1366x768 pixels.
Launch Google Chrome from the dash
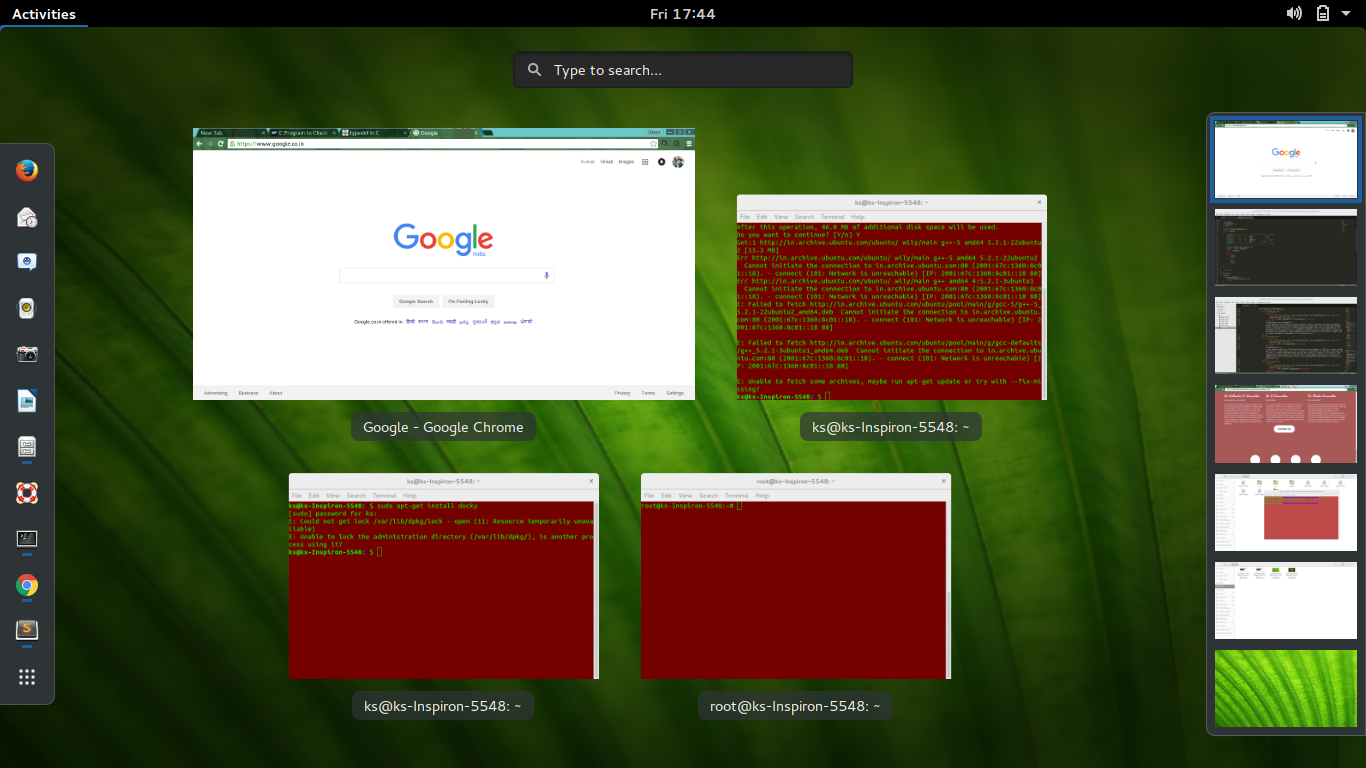(x=27, y=585)
